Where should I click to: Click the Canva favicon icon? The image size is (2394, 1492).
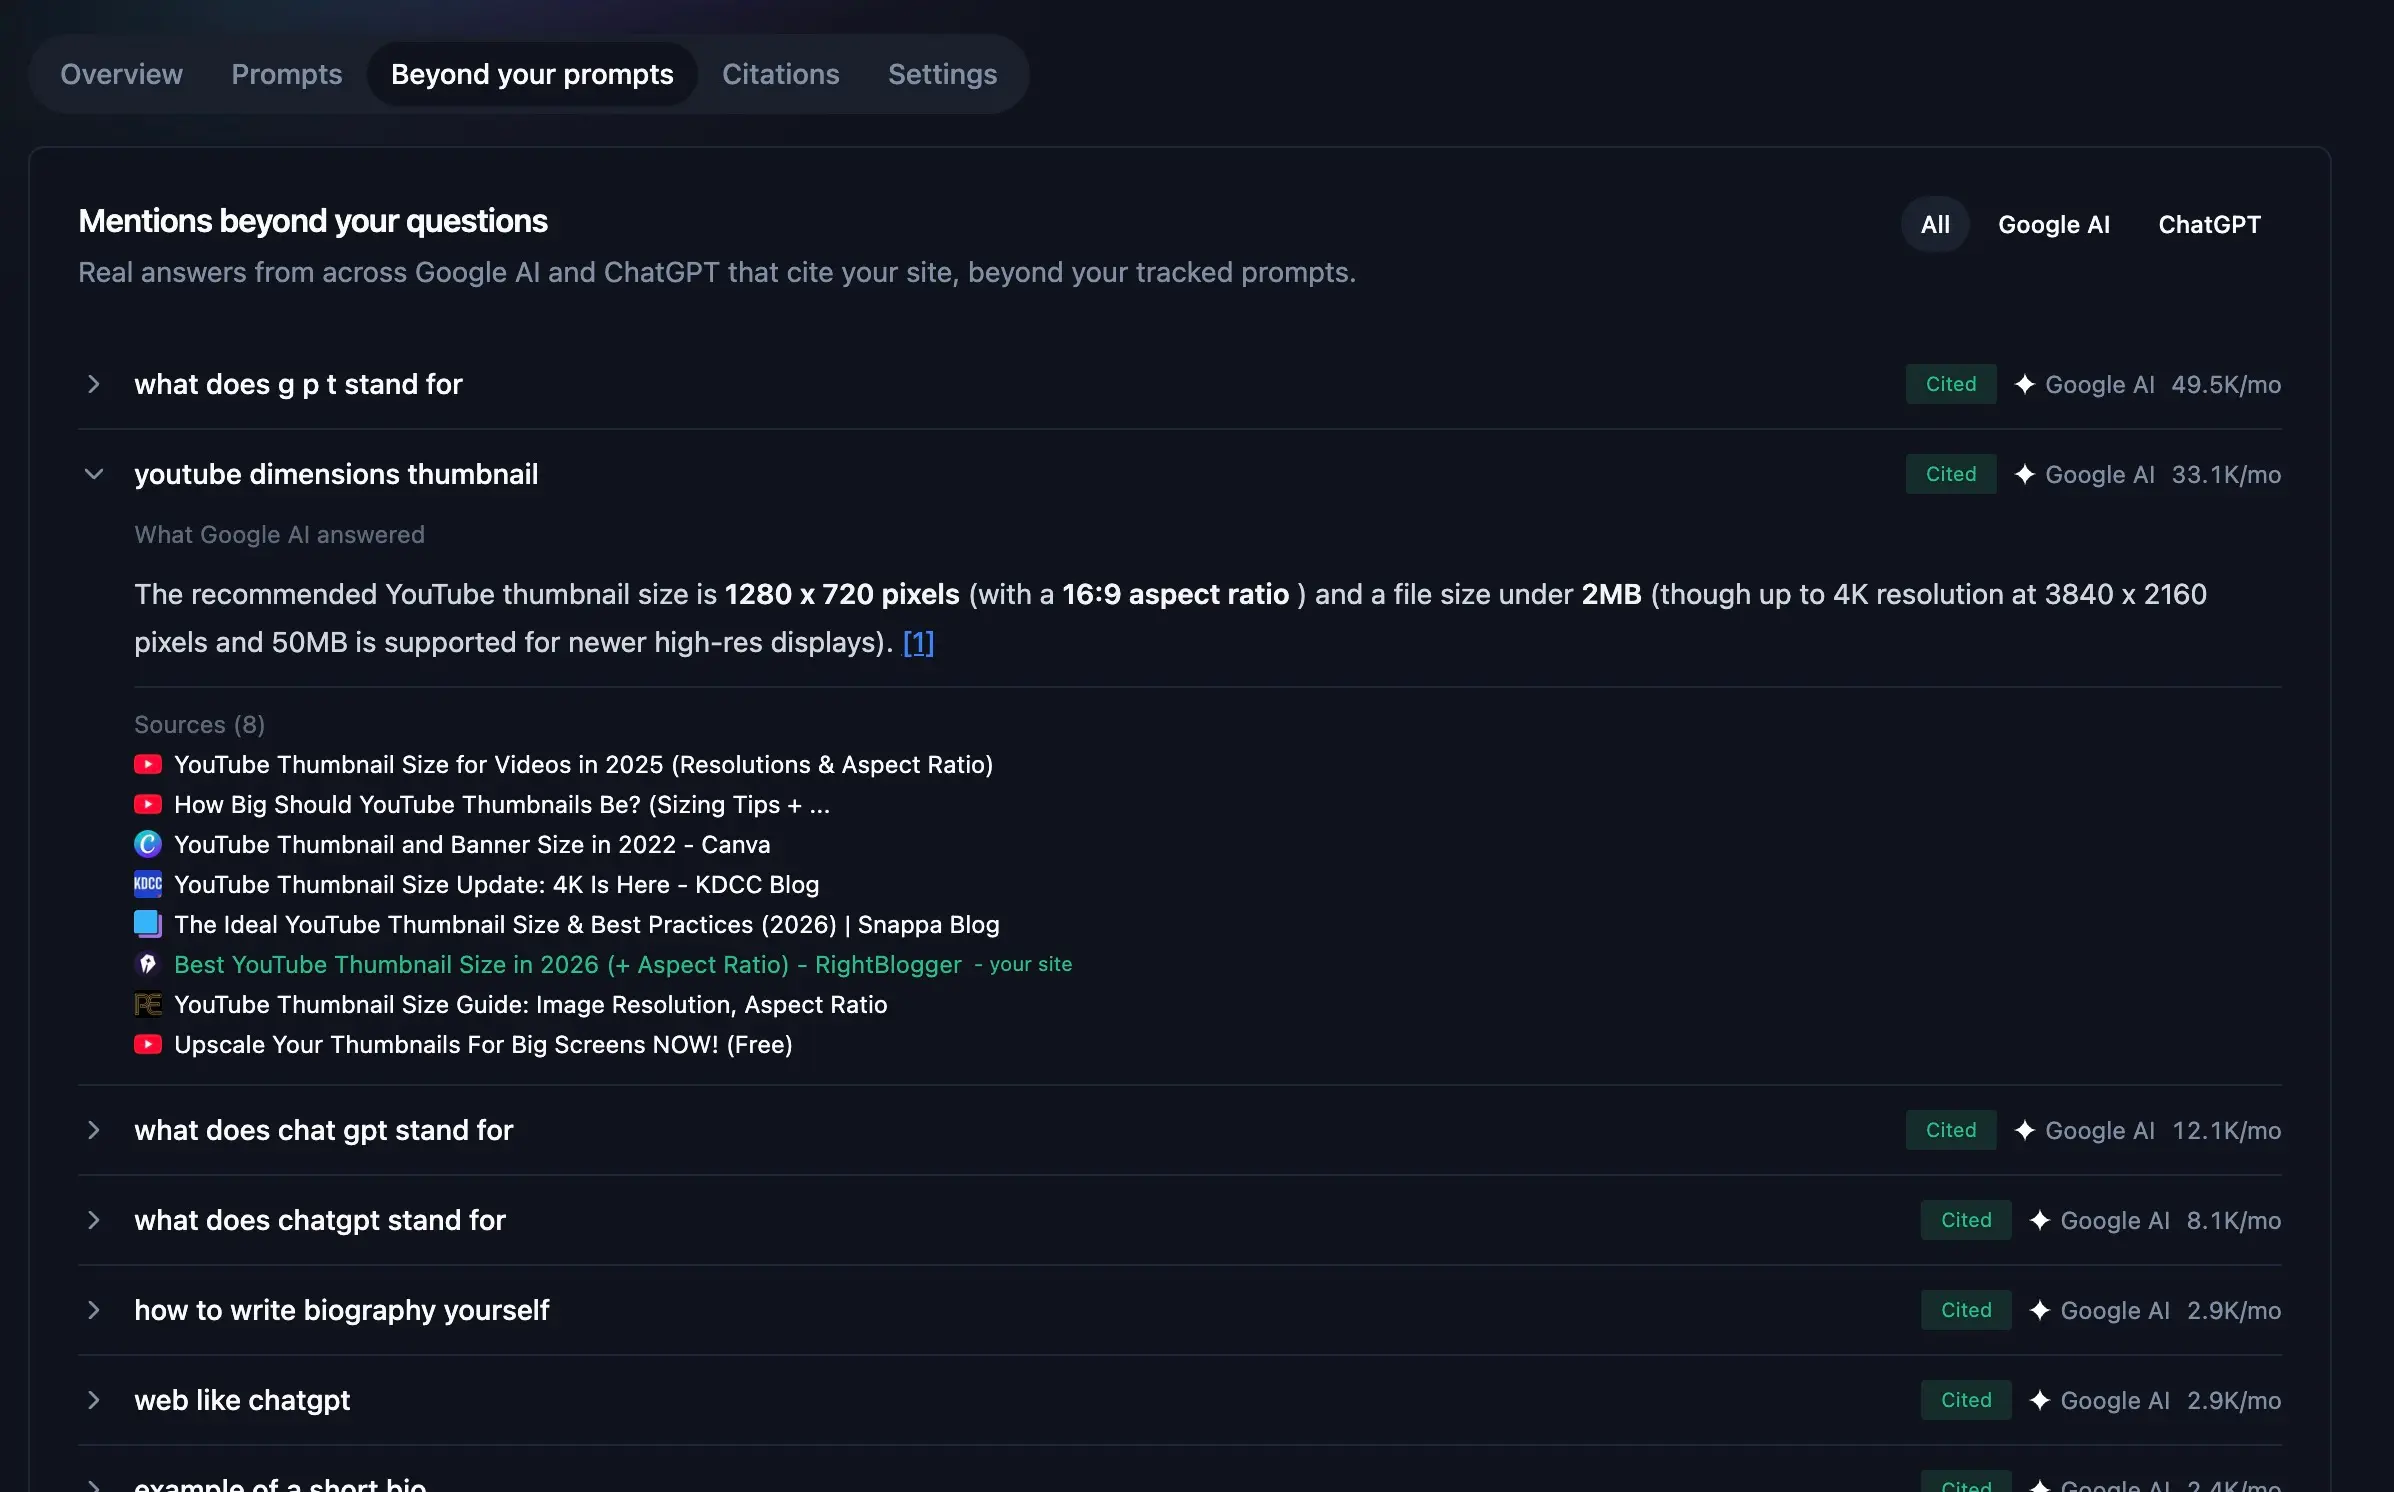[148, 844]
